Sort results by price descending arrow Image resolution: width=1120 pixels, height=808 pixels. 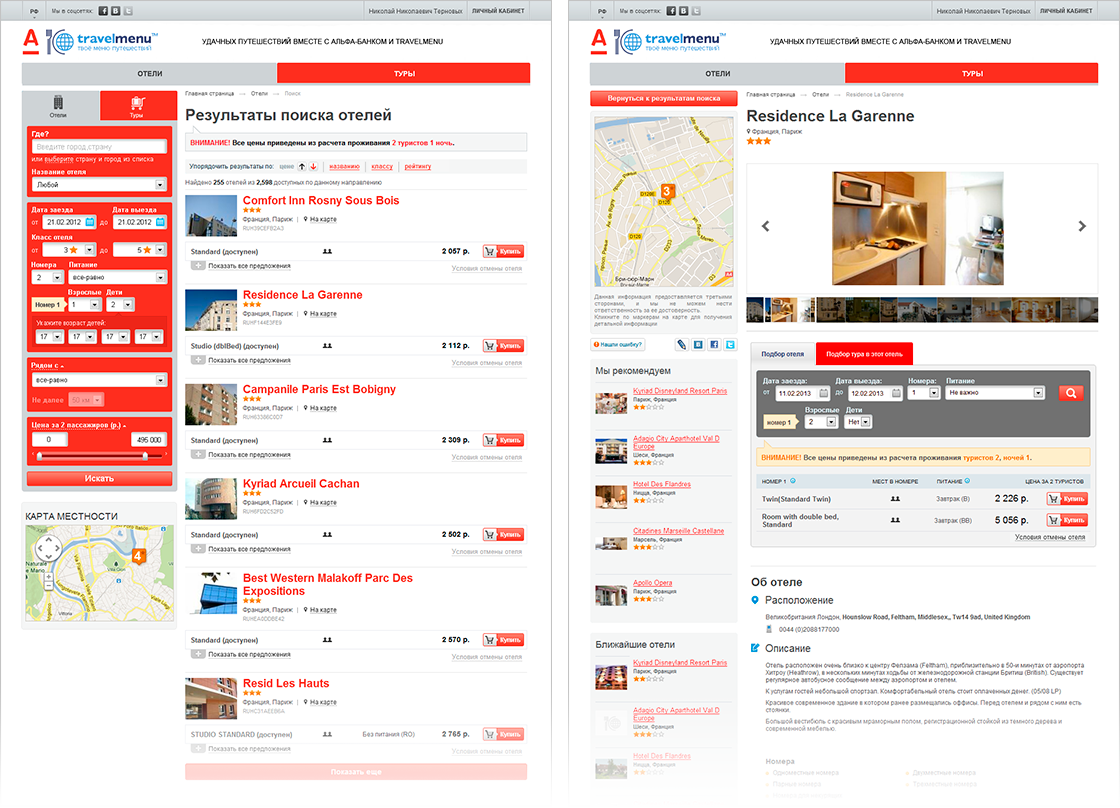(313, 166)
